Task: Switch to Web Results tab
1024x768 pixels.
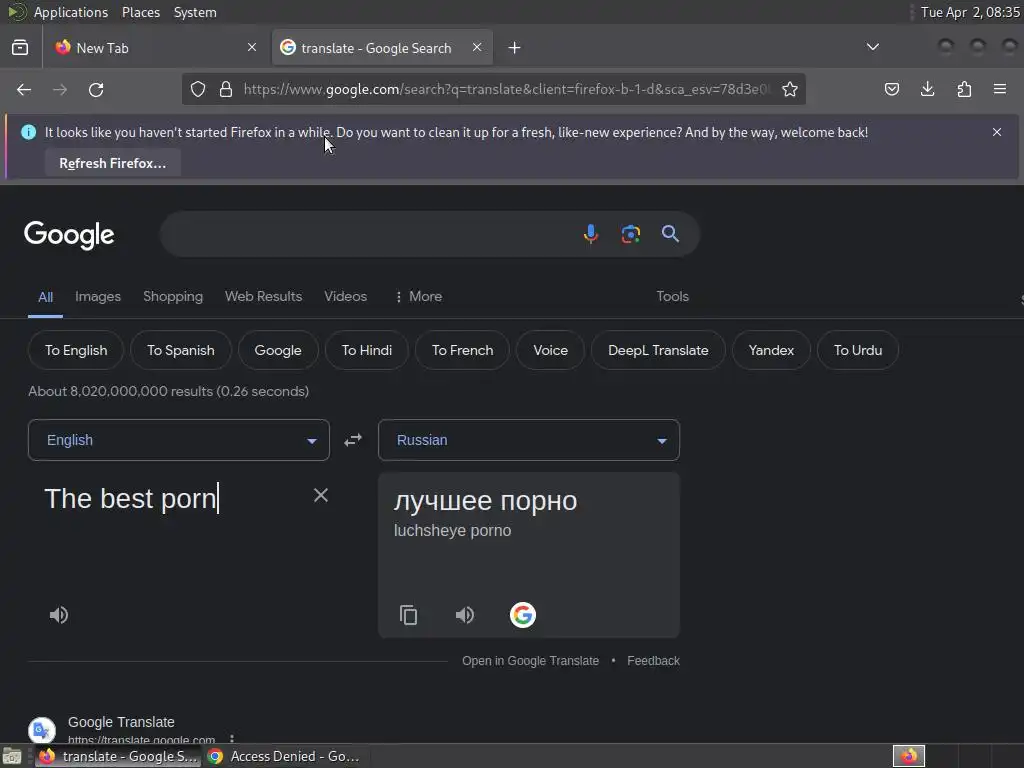Action: (263, 296)
